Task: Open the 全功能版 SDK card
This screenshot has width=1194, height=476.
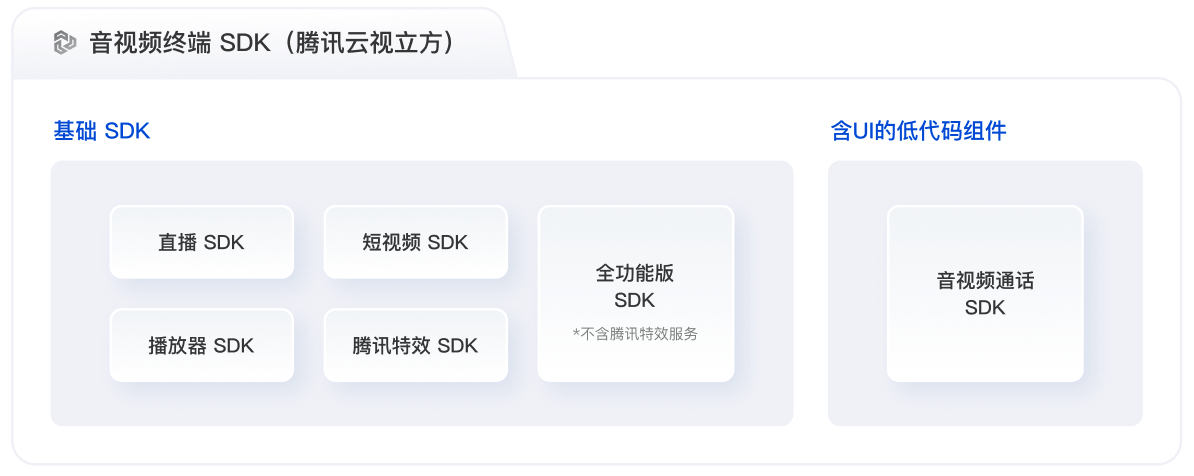Action: [x=636, y=294]
